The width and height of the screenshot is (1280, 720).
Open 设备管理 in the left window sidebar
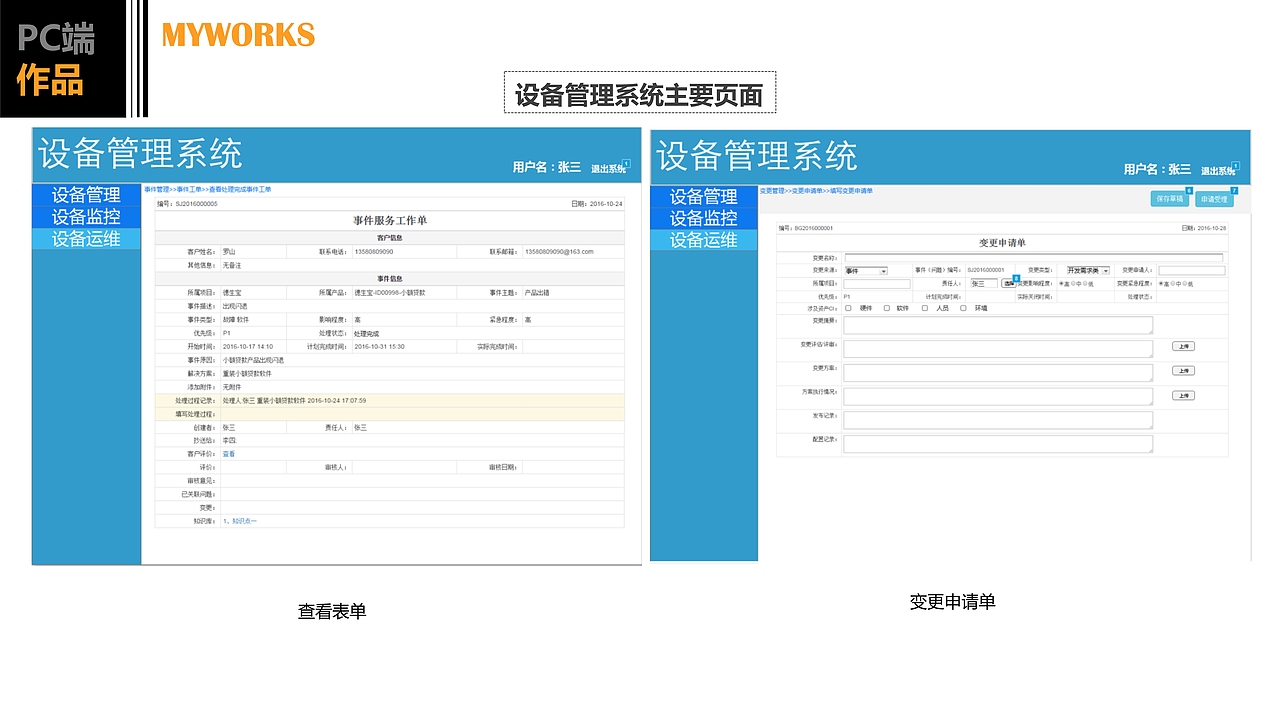pyautogui.click(x=86, y=195)
